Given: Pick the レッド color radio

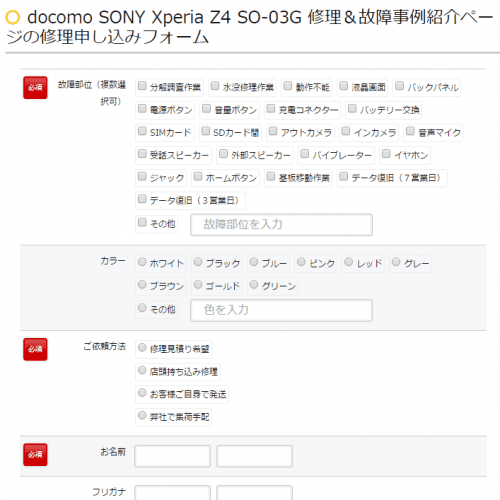Looking at the screenshot, I should [x=349, y=262].
